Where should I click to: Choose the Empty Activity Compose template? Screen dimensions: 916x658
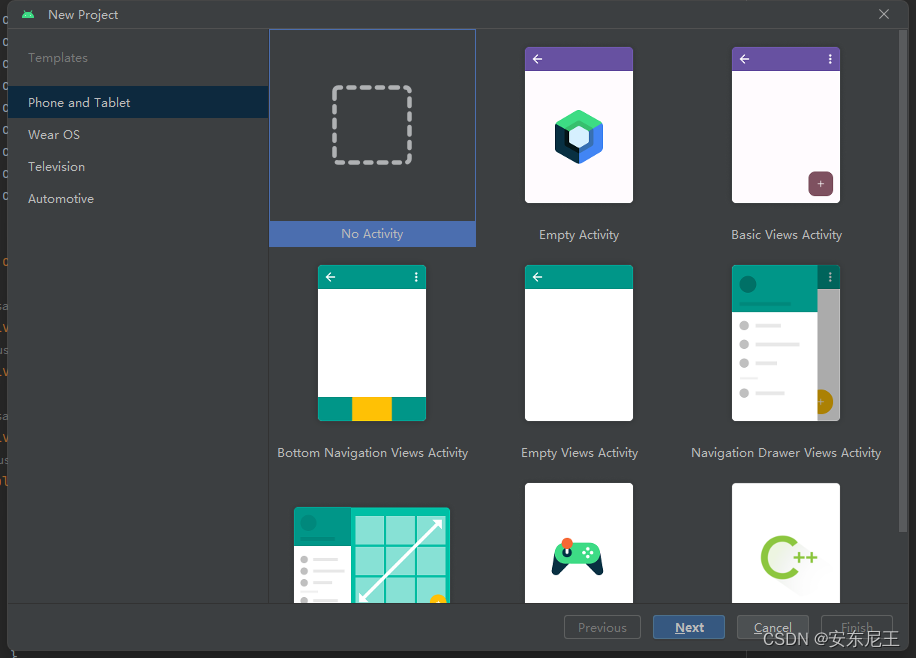[x=578, y=125]
